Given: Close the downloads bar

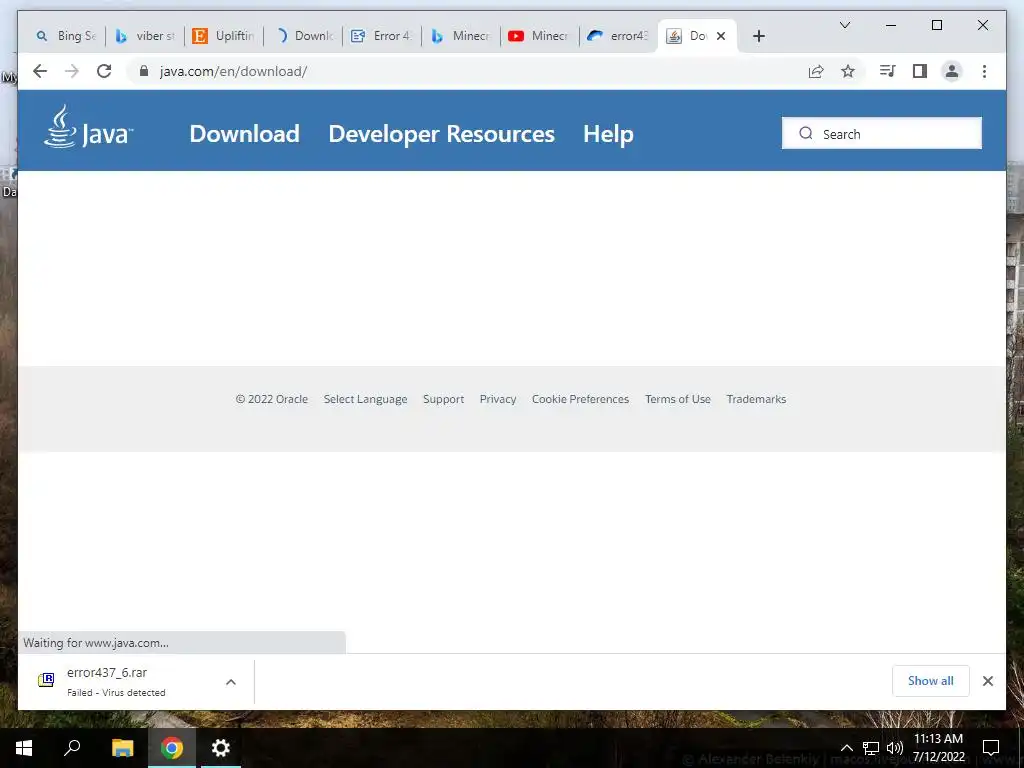Looking at the screenshot, I should coord(988,681).
